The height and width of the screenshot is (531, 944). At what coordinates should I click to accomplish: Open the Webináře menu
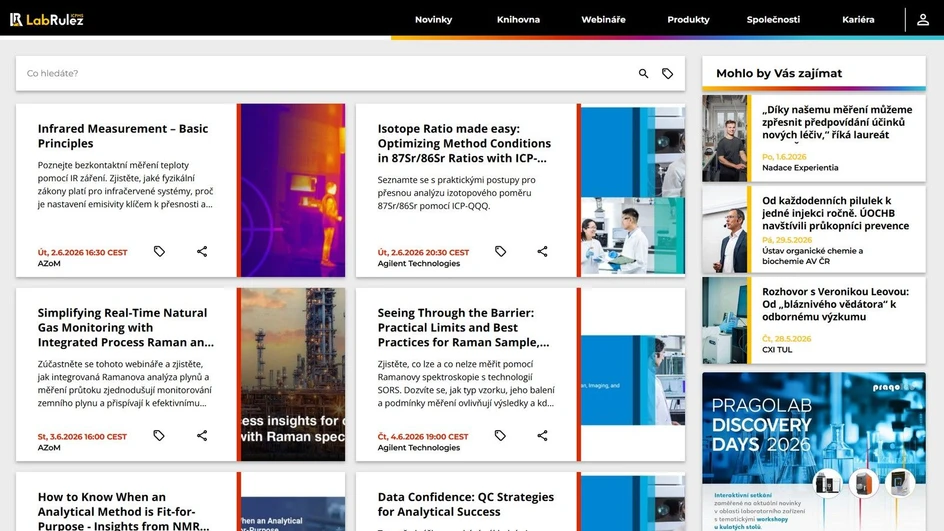point(603,19)
